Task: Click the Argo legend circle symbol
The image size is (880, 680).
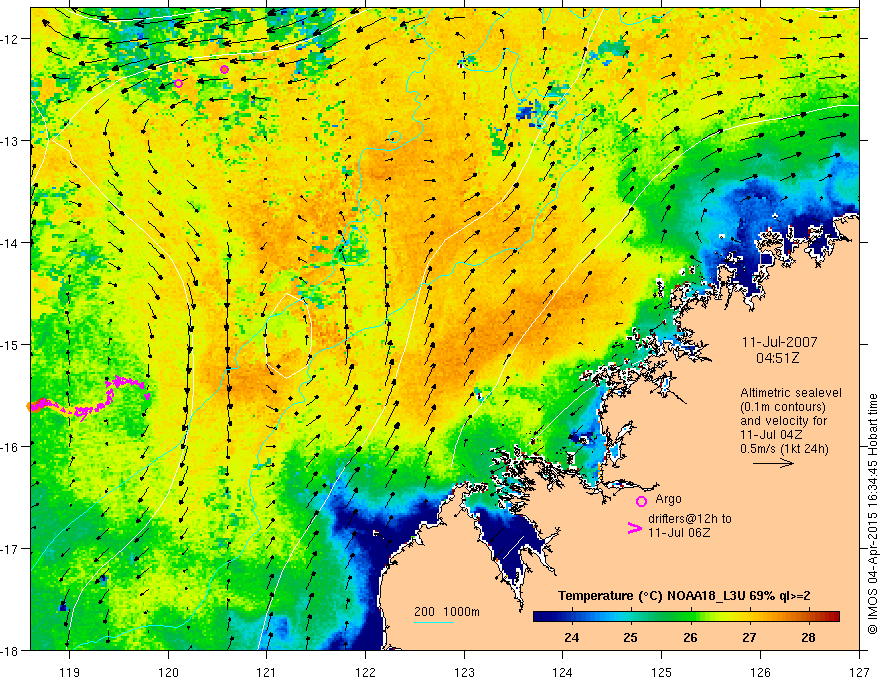Action: pyautogui.click(x=641, y=501)
